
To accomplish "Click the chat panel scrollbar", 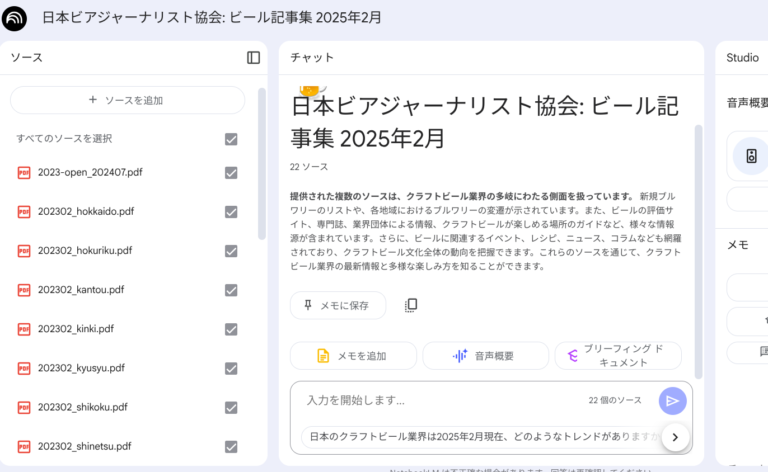I will [x=698, y=252].
